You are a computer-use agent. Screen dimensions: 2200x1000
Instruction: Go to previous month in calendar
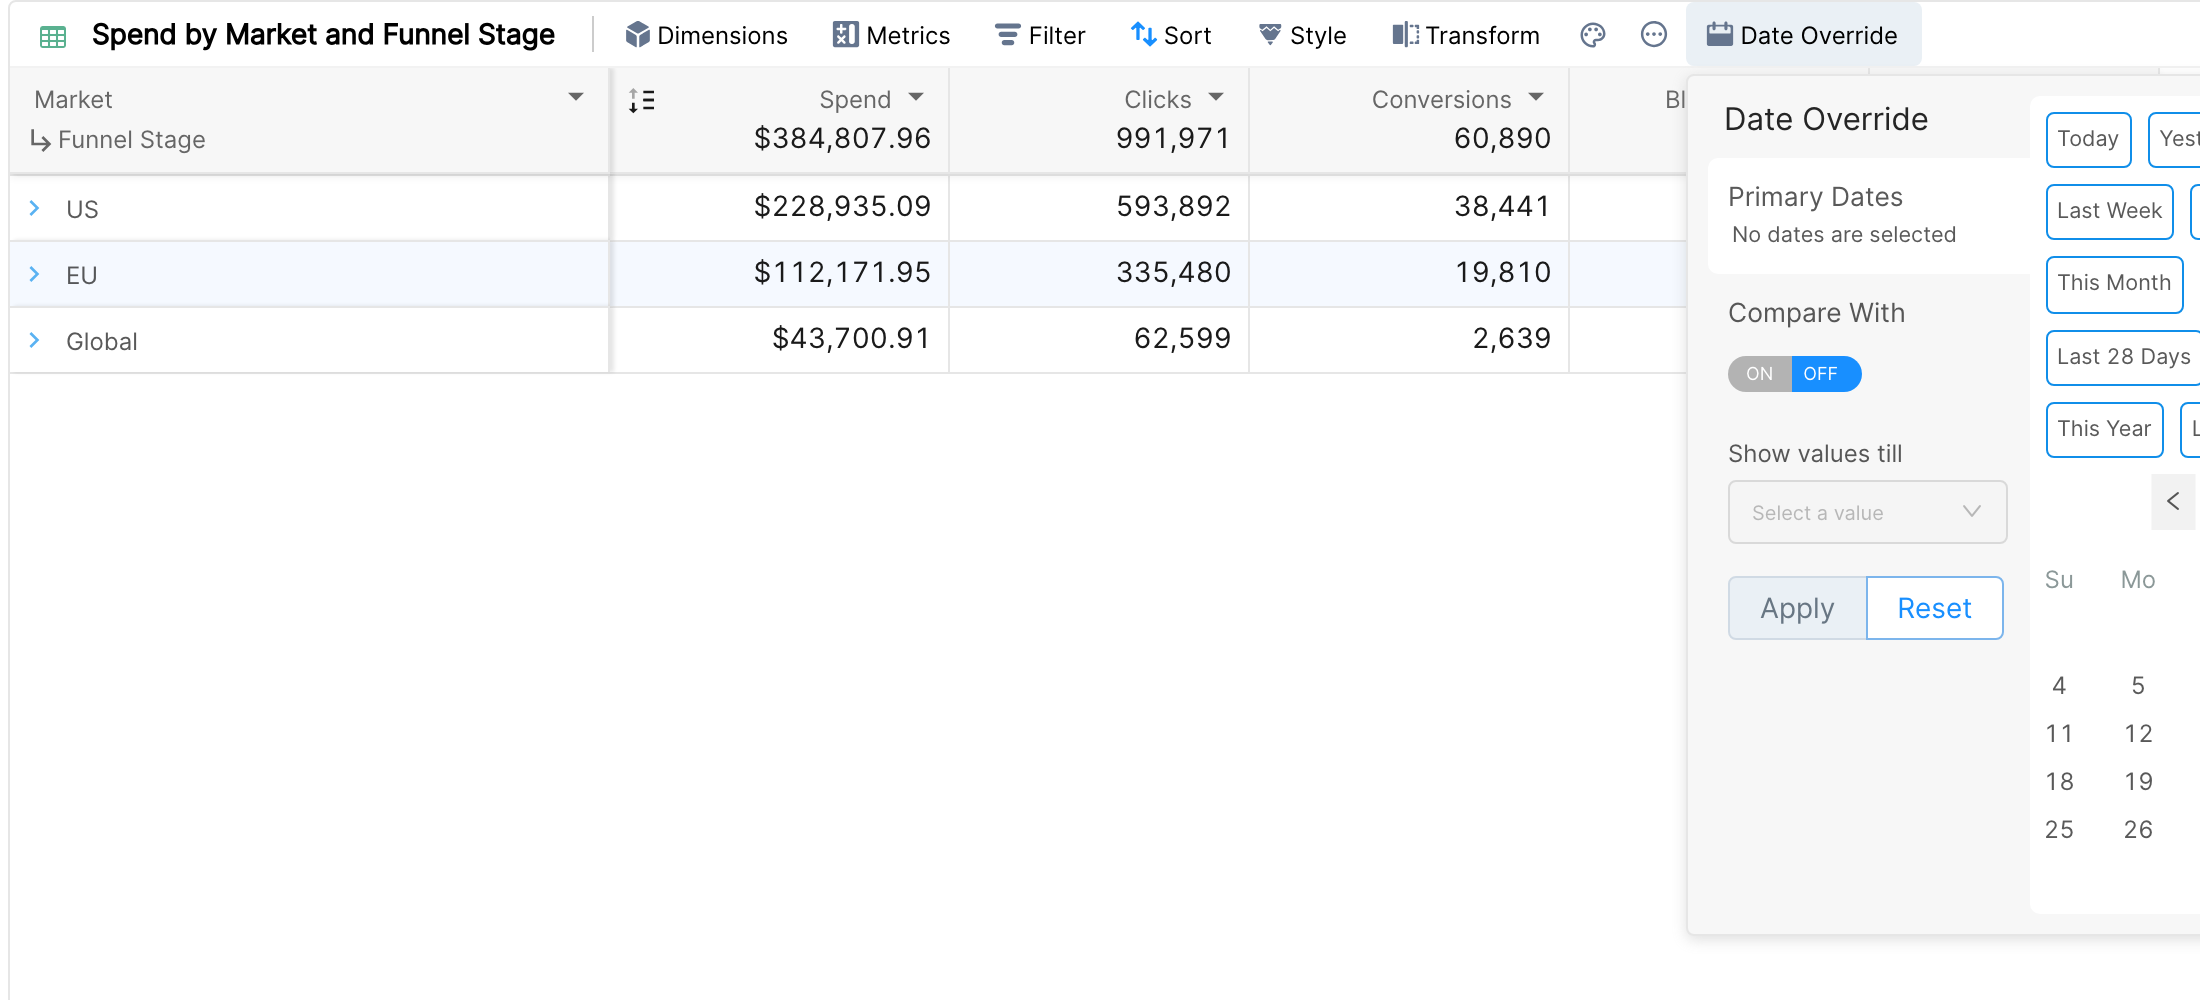tap(2173, 501)
